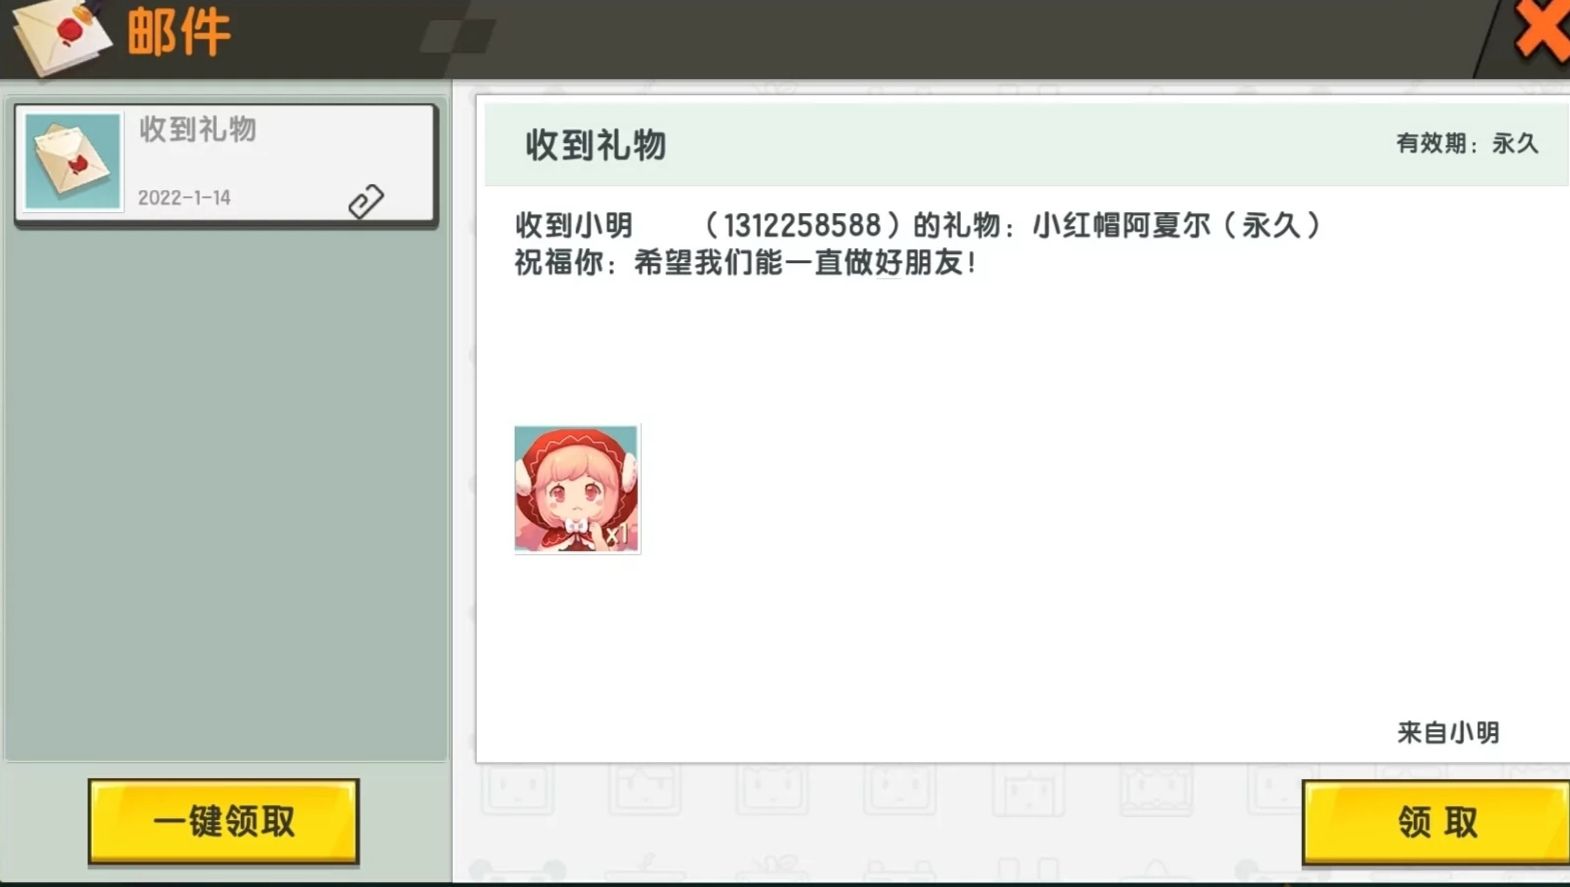
Task: Claim gift with 领取 button
Action: click(x=1436, y=822)
